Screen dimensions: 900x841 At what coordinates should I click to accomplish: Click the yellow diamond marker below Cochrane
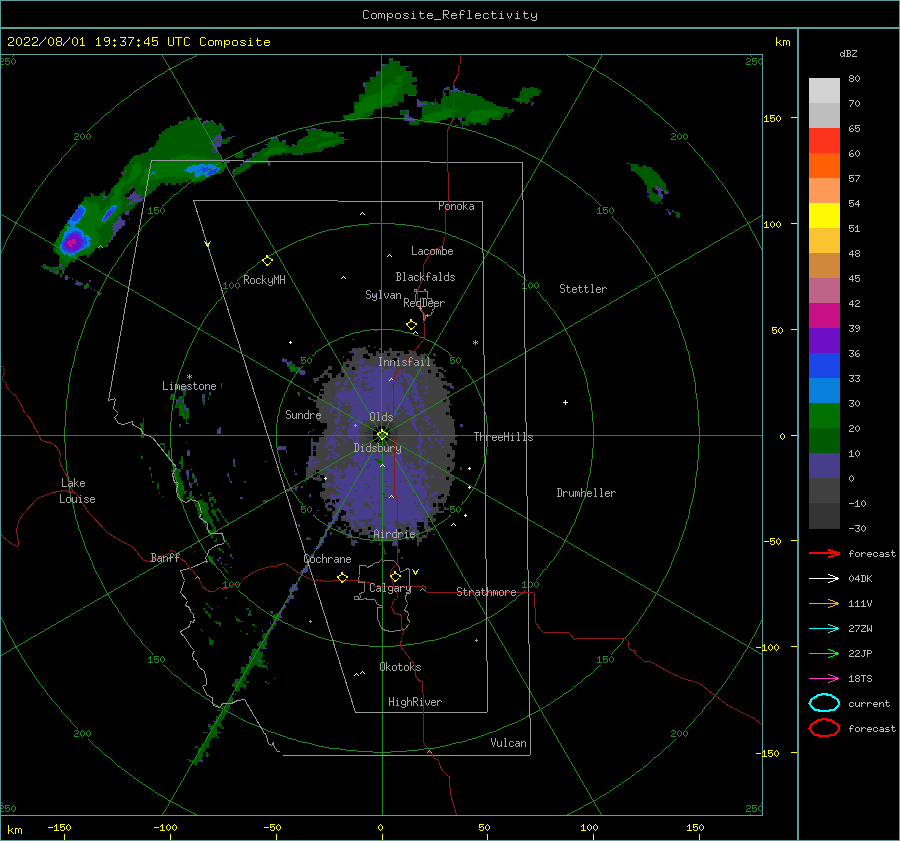click(x=343, y=577)
